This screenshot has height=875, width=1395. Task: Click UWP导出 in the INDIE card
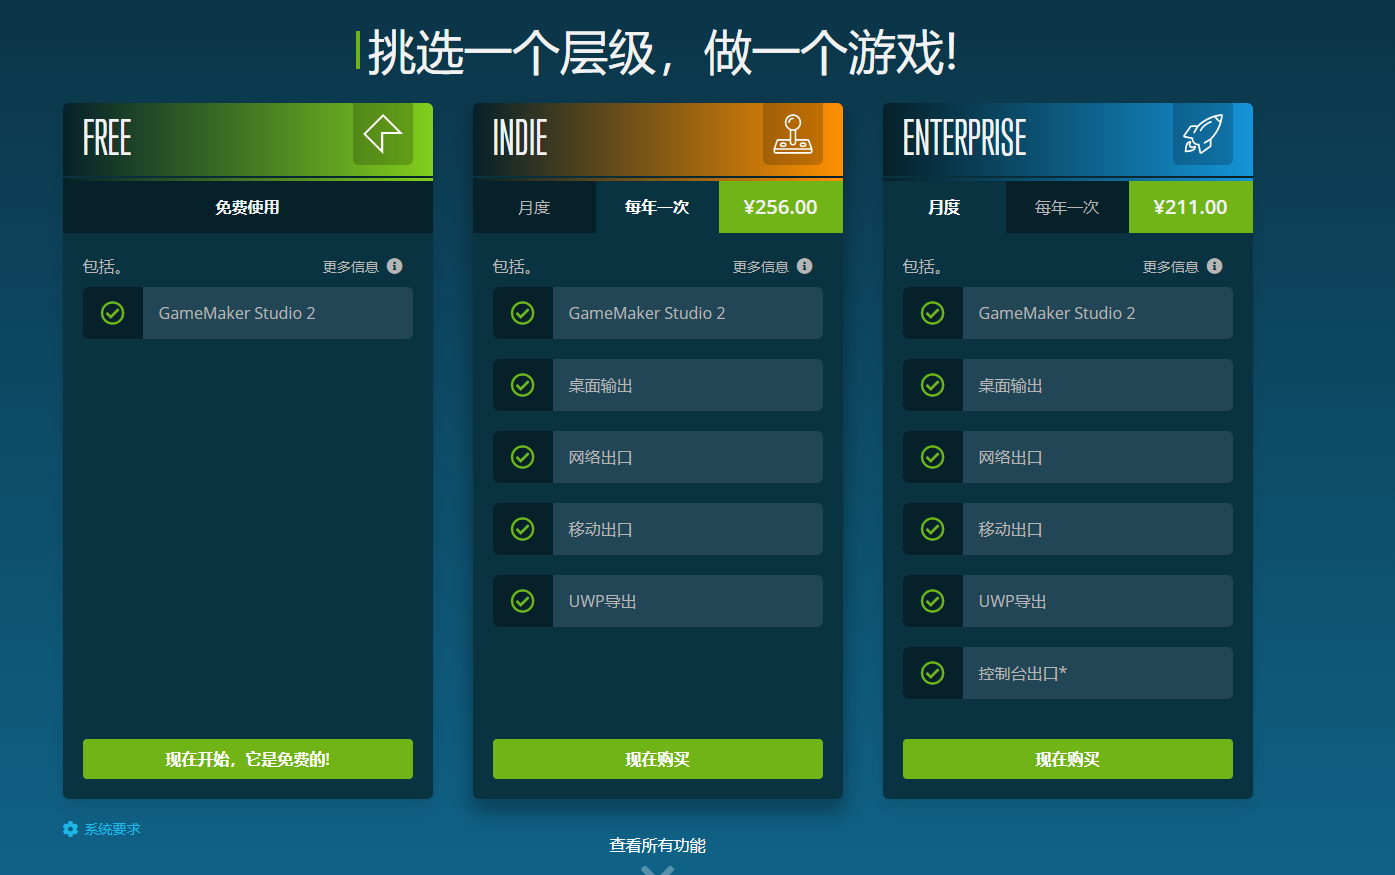point(603,601)
